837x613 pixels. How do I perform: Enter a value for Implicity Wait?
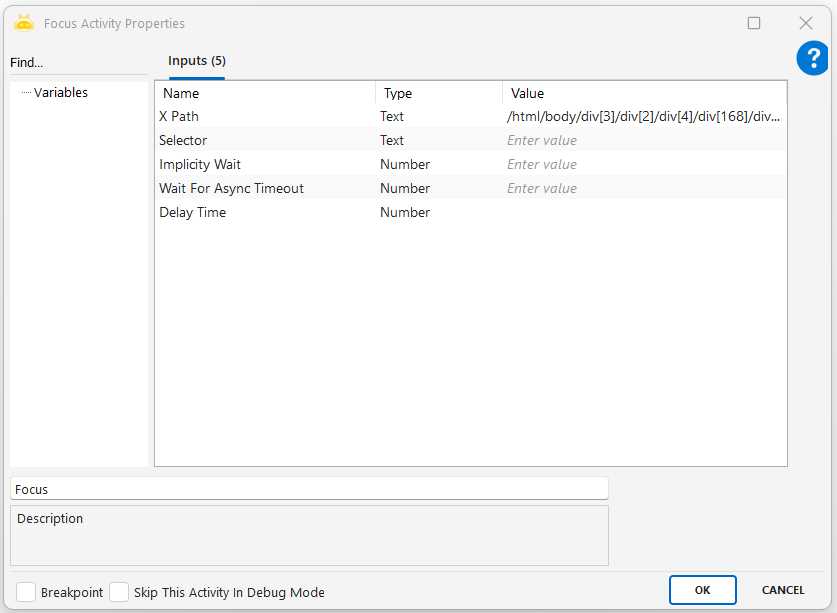[643, 165]
